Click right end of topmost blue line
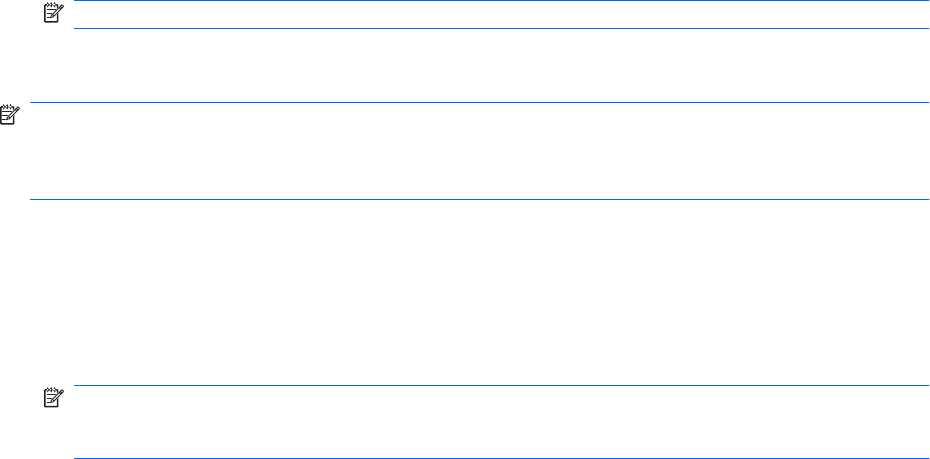 click(925, 1)
